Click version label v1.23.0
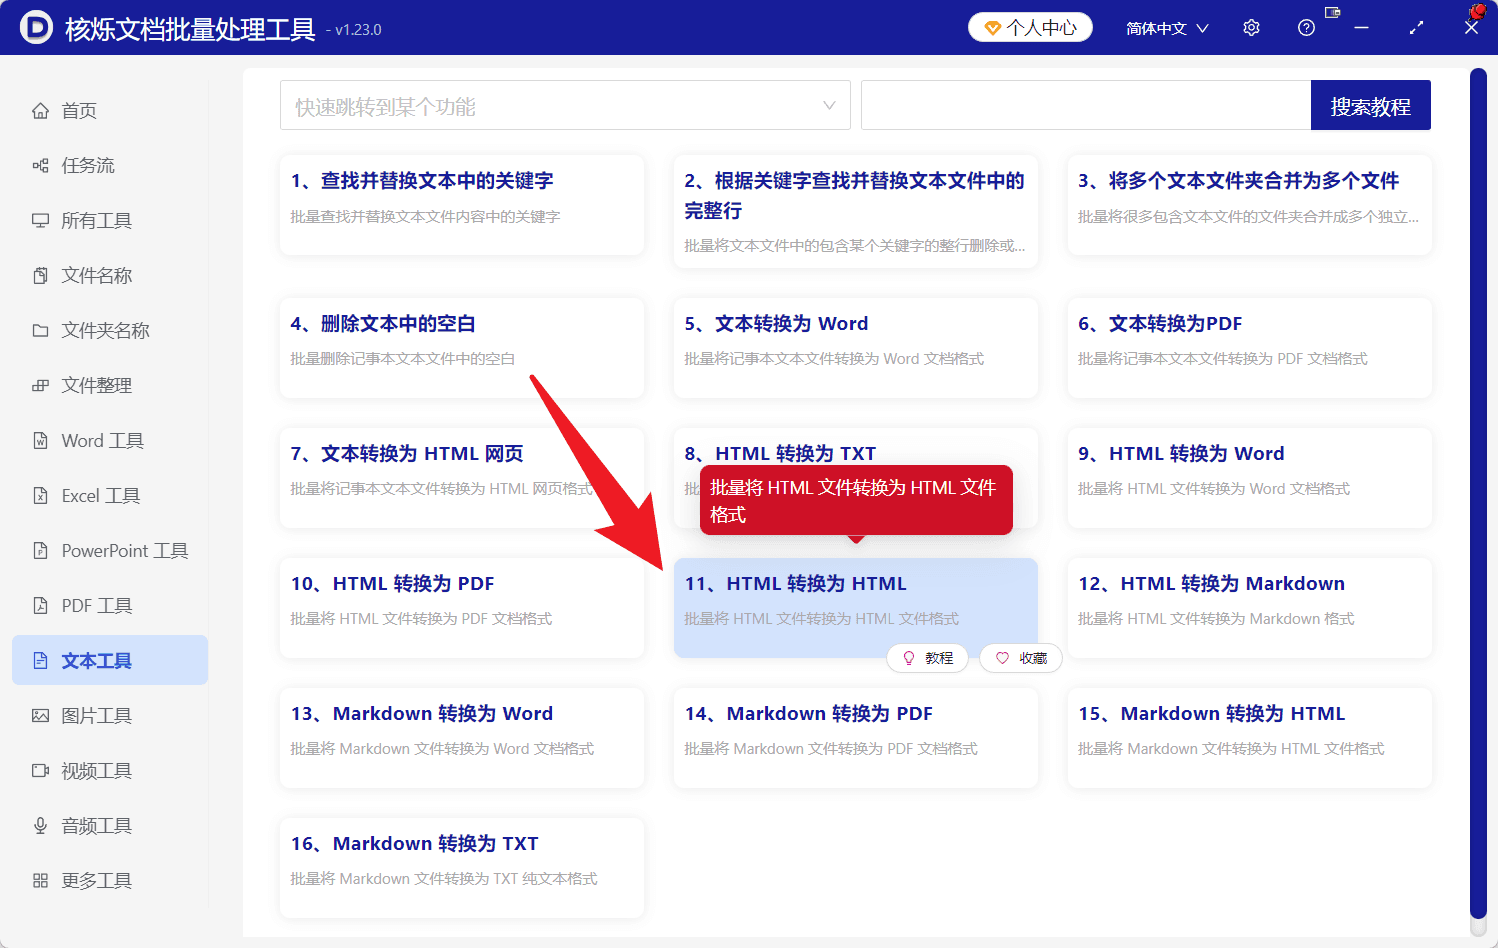Image resolution: width=1498 pixels, height=948 pixels. (354, 30)
